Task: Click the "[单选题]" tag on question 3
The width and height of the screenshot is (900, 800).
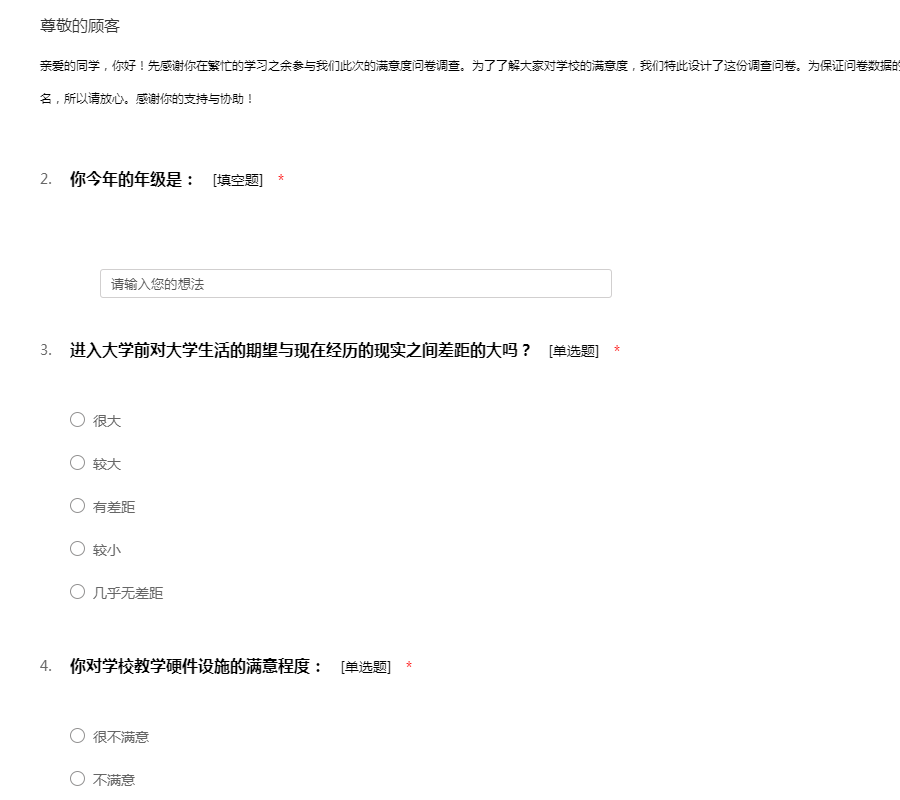Action: [573, 351]
